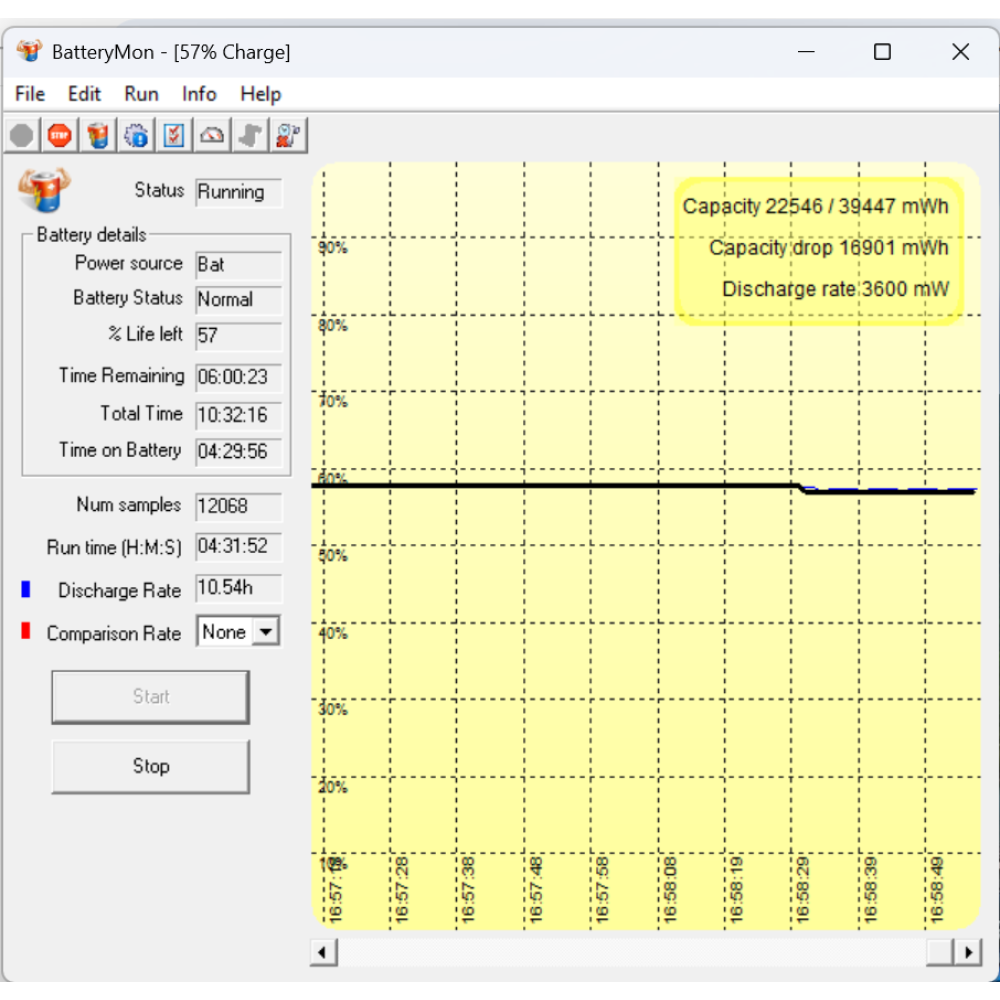Click the blue Discharge Rate color marker
This screenshot has height=1000, width=1000.
[x=26, y=589]
